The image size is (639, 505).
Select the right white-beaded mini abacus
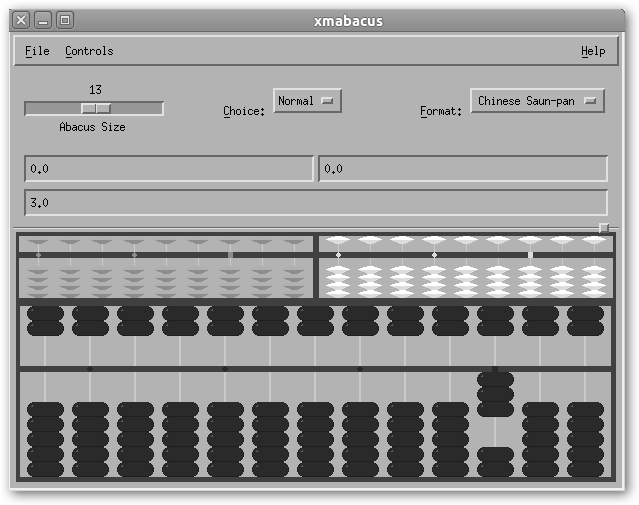pyautogui.click(x=465, y=267)
